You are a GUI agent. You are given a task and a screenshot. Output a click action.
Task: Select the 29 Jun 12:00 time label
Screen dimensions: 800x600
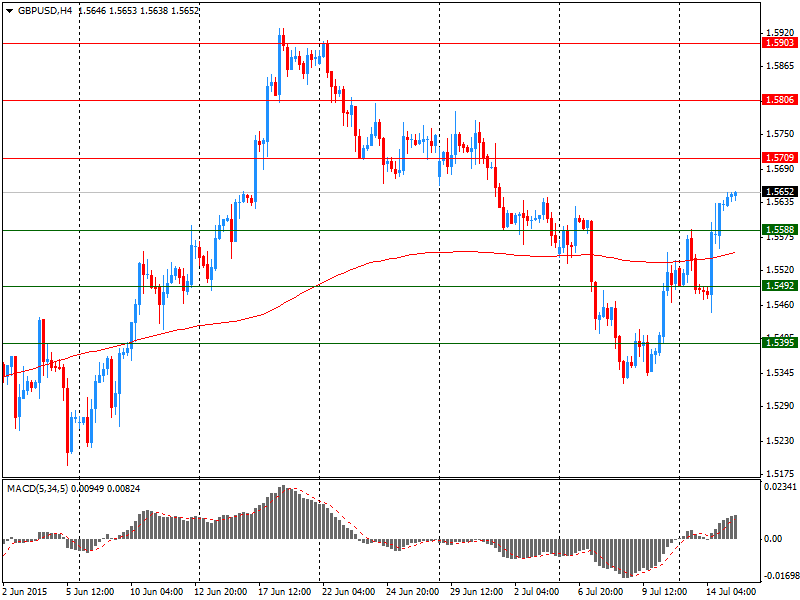(477, 592)
